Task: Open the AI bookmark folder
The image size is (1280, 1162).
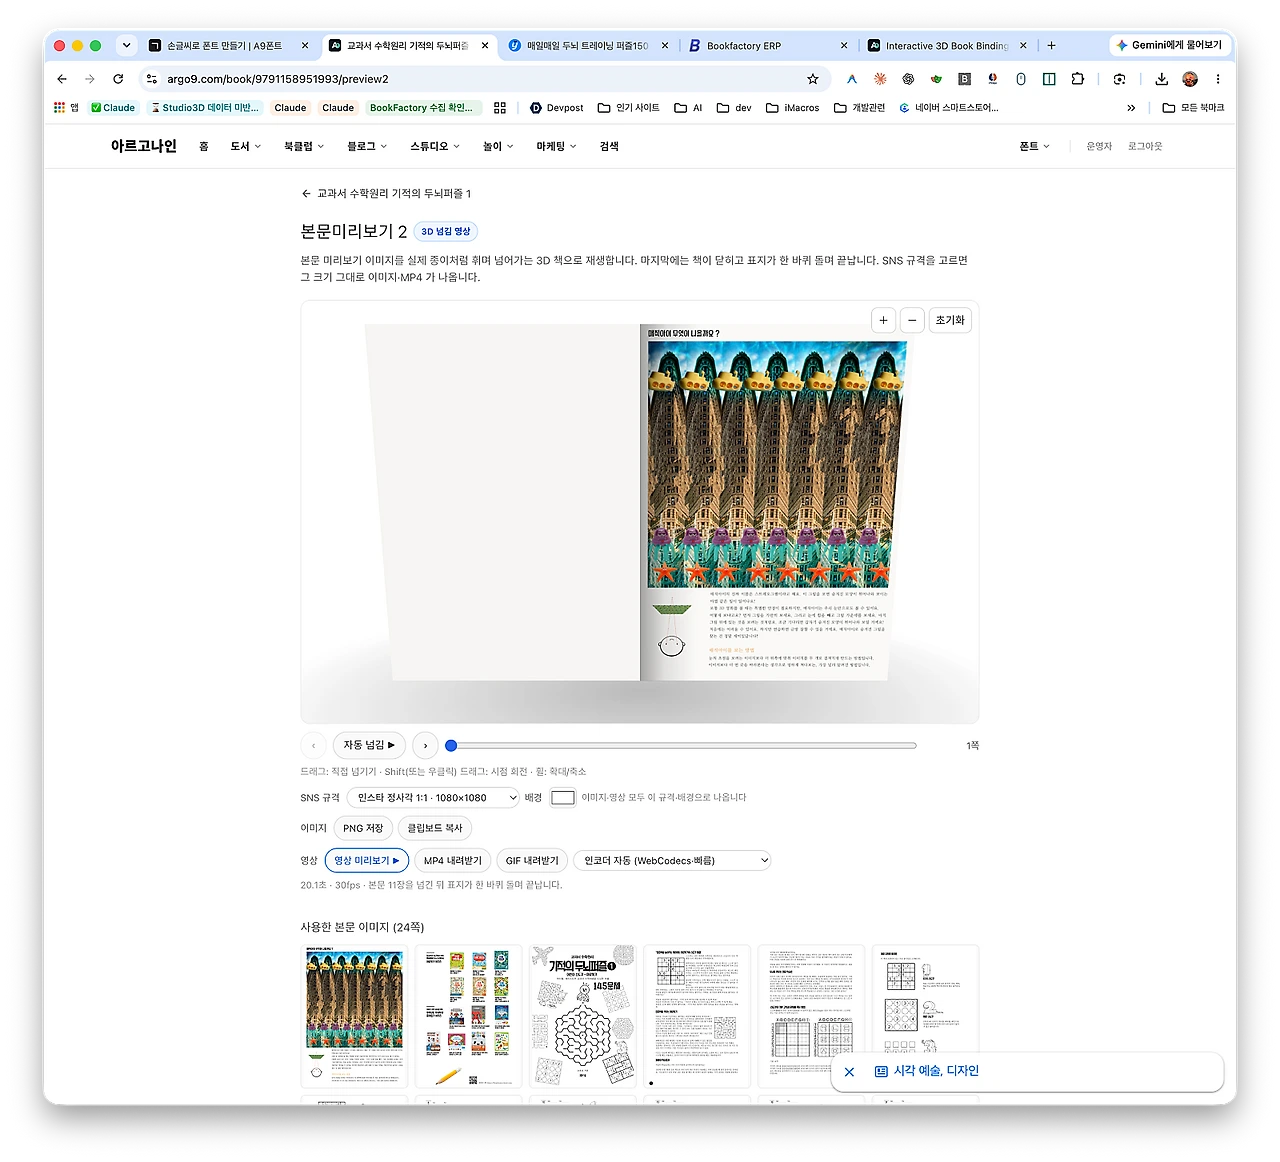Action: click(x=689, y=107)
